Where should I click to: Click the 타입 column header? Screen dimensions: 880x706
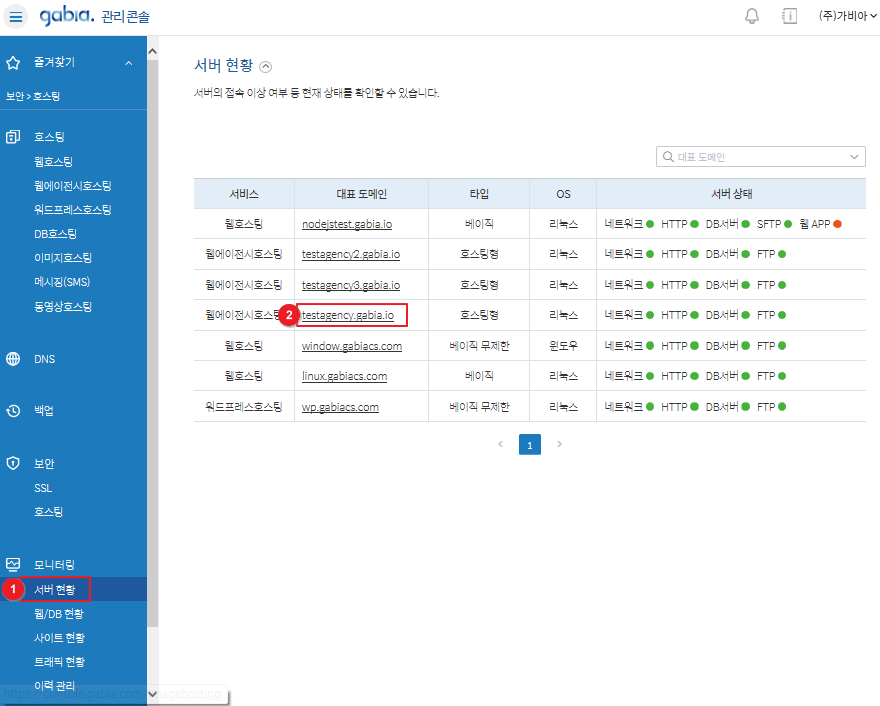(479, 194)
